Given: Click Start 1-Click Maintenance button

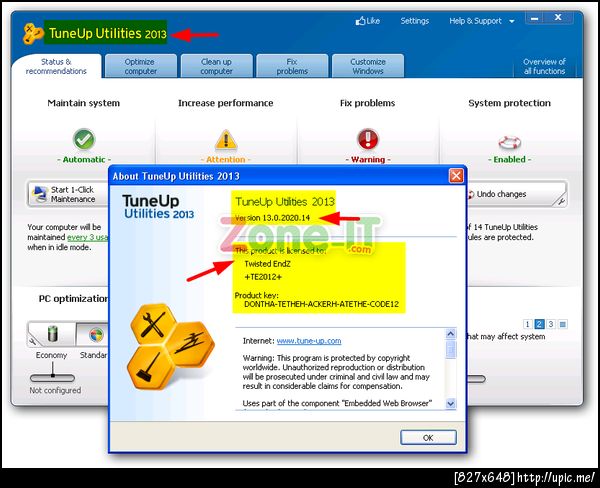Looking at the screenshot, I should click(68, 194).
